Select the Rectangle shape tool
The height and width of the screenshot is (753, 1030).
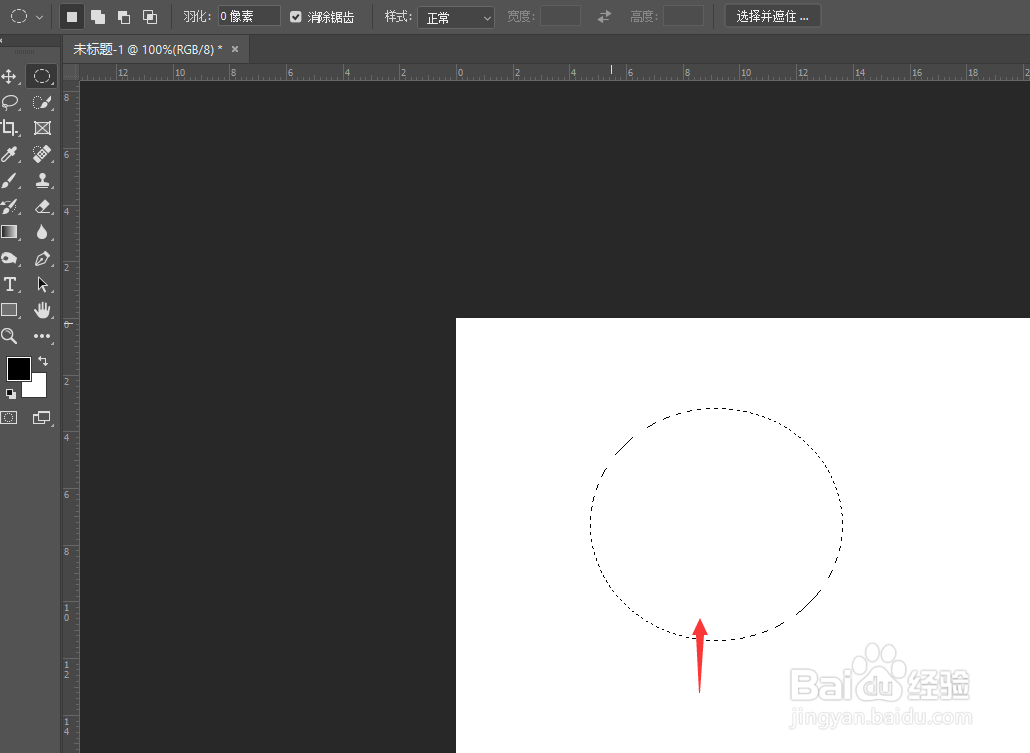click(9, 310)
